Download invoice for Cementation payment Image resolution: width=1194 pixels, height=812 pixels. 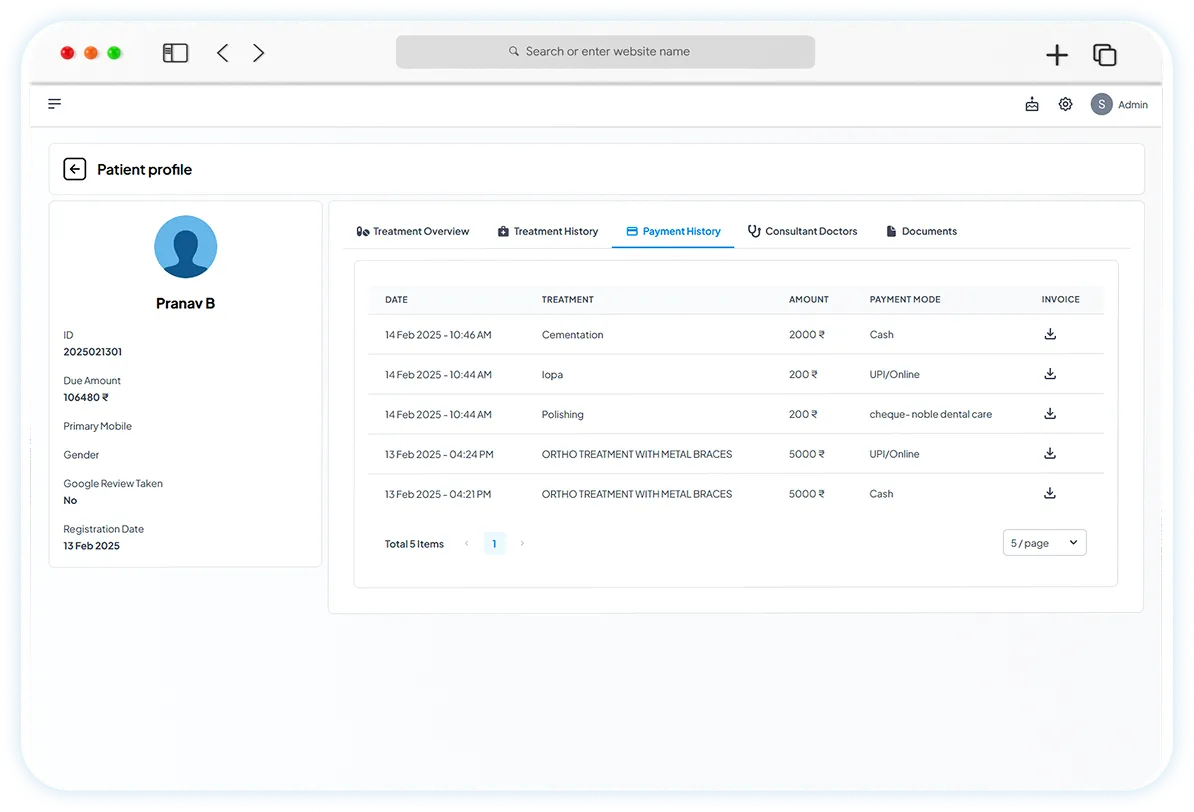coord(1050,334)
